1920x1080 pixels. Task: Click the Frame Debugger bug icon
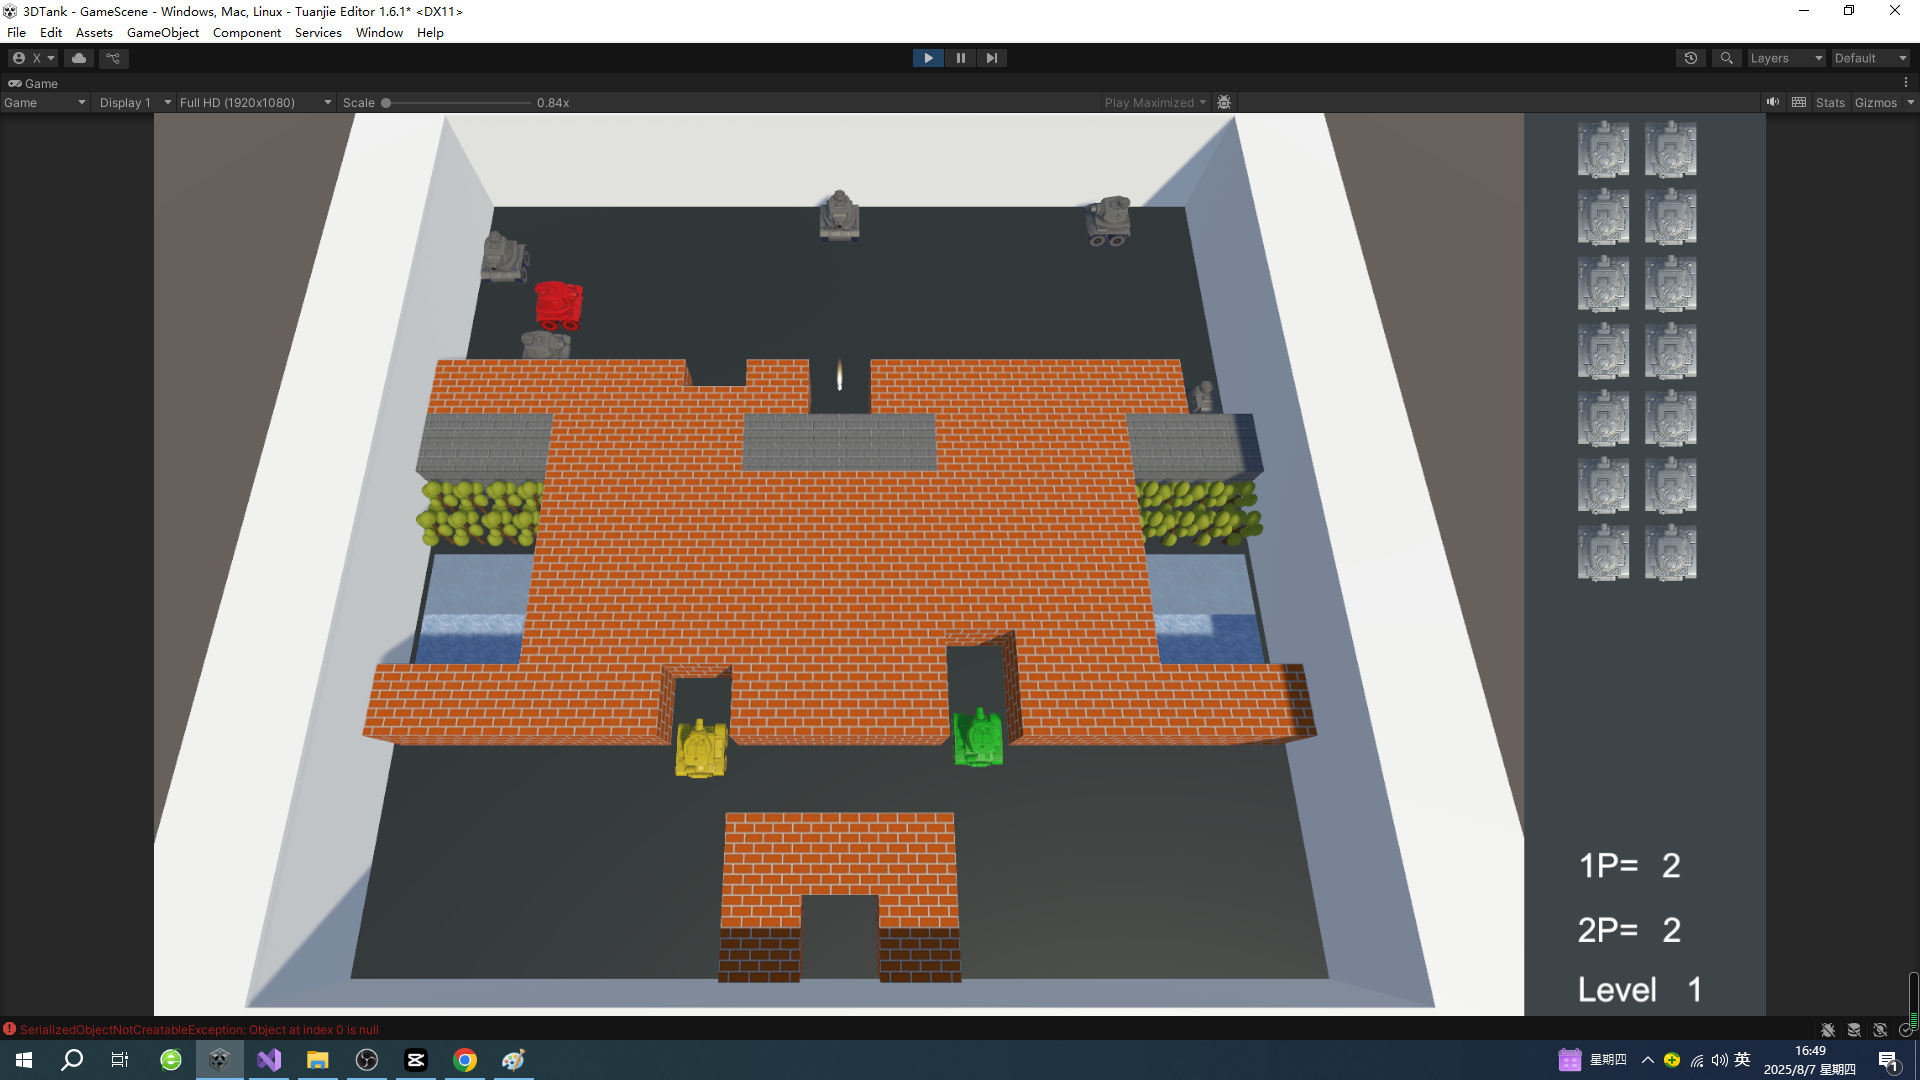pos(1224,102)
